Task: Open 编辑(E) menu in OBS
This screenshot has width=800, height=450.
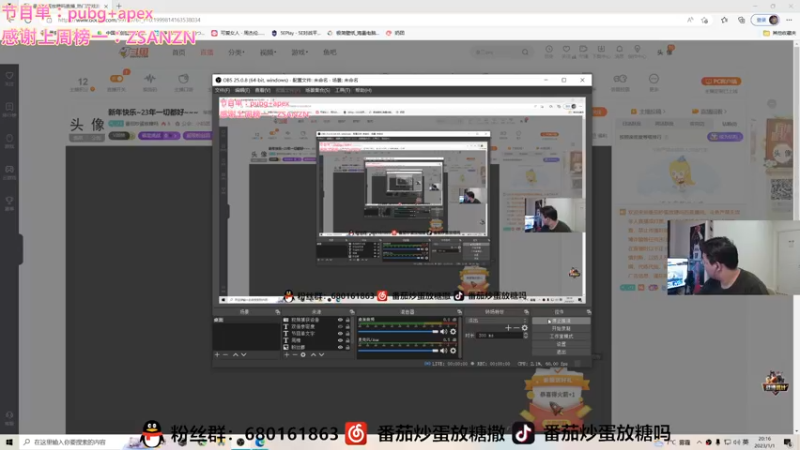Action: pyautogui.click(x=242, y=90)
